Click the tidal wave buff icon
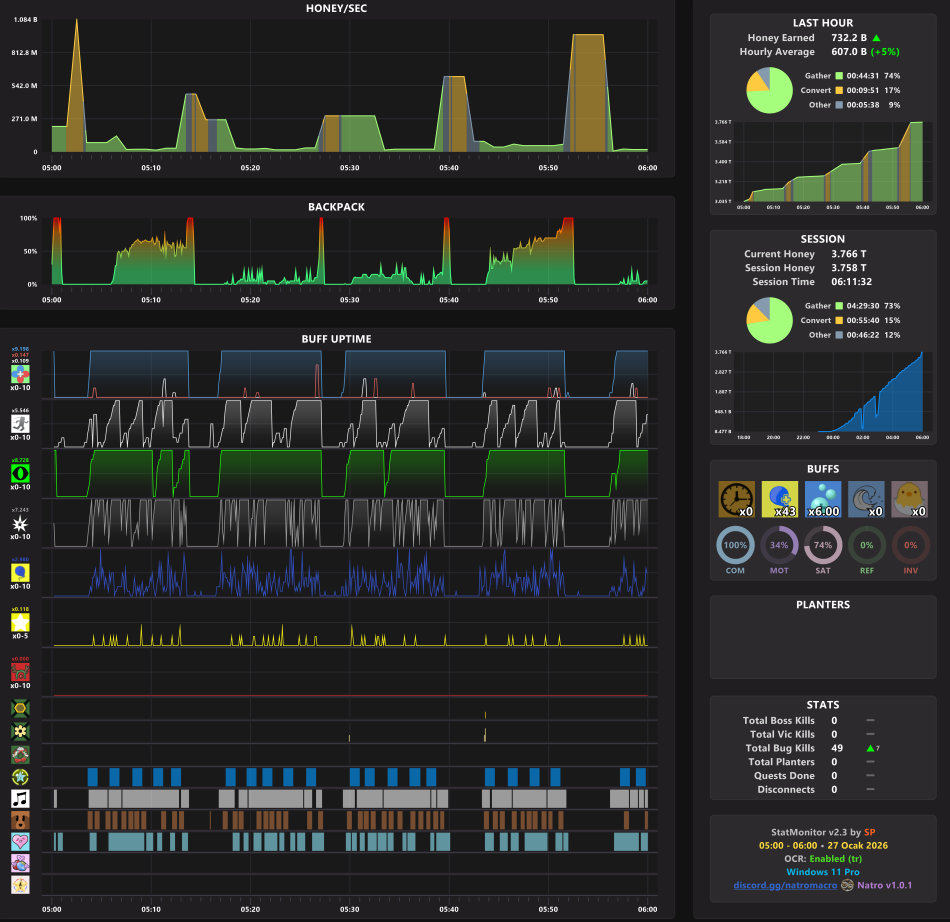 point(866,499)
